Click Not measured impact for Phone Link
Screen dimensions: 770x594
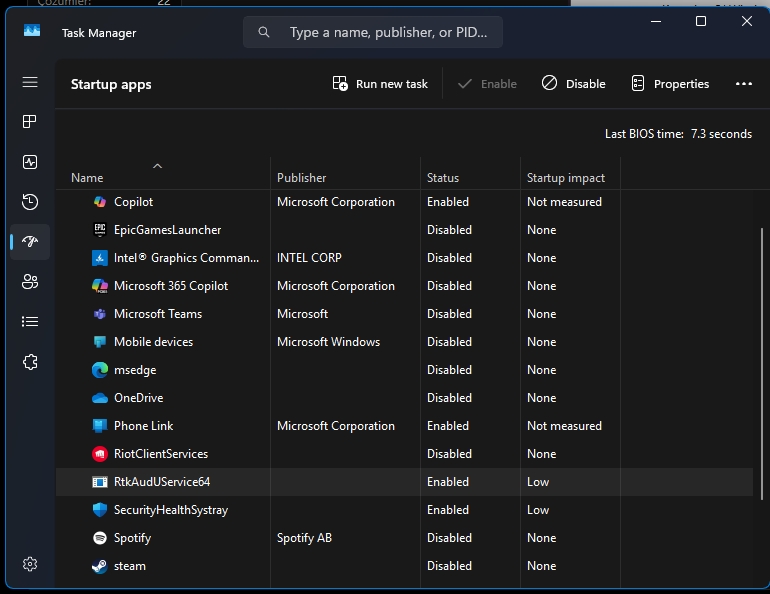pyautogui.click(x=564, y=426)
